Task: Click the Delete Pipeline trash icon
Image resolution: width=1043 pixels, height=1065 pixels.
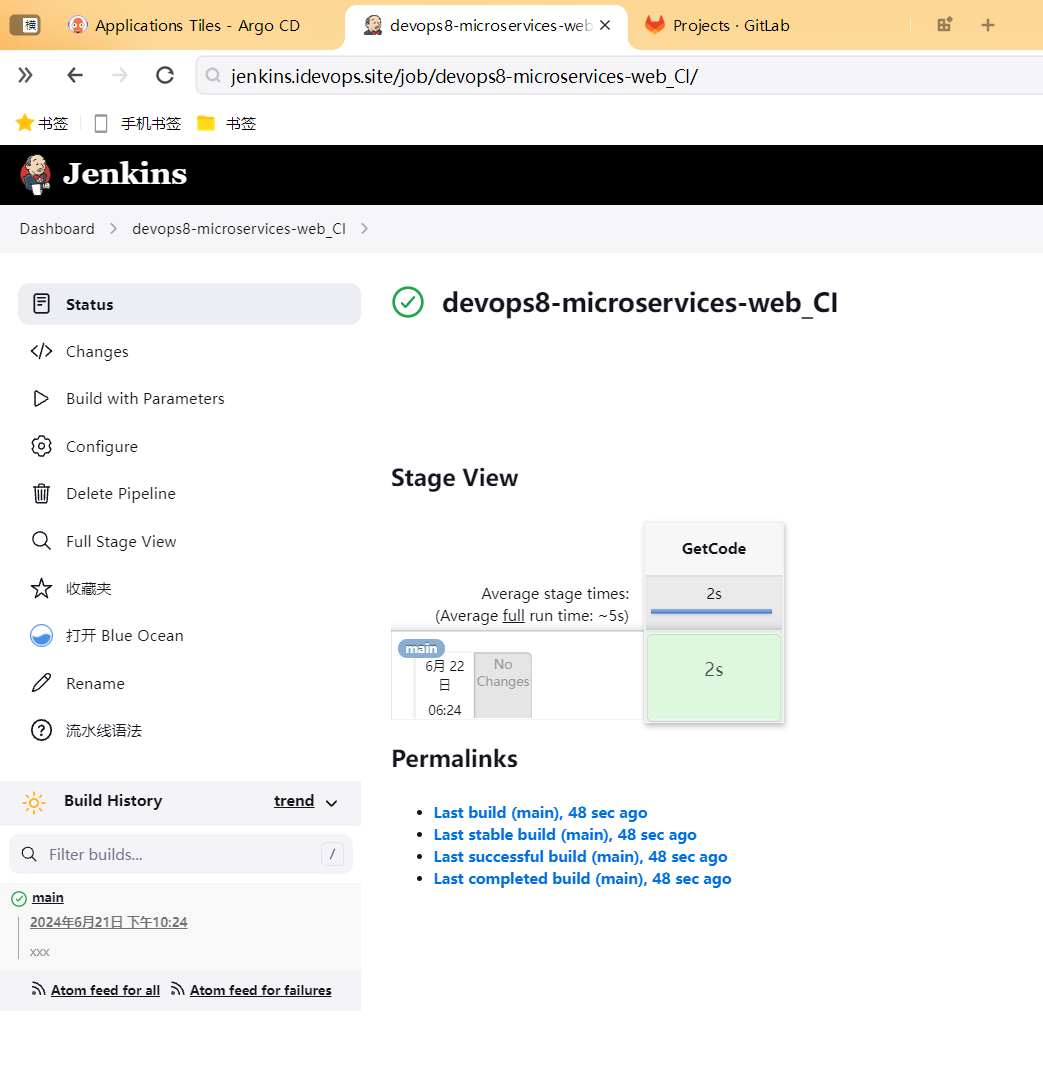Action: point(41,494)
